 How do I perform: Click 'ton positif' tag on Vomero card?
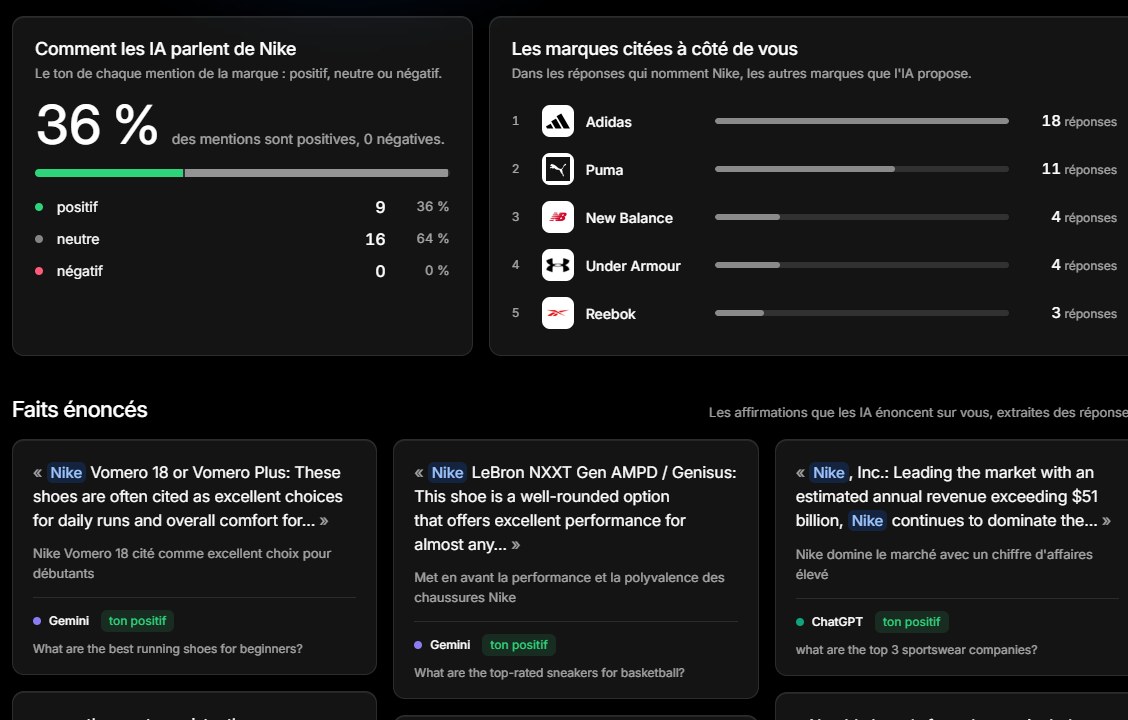point(137,621)
